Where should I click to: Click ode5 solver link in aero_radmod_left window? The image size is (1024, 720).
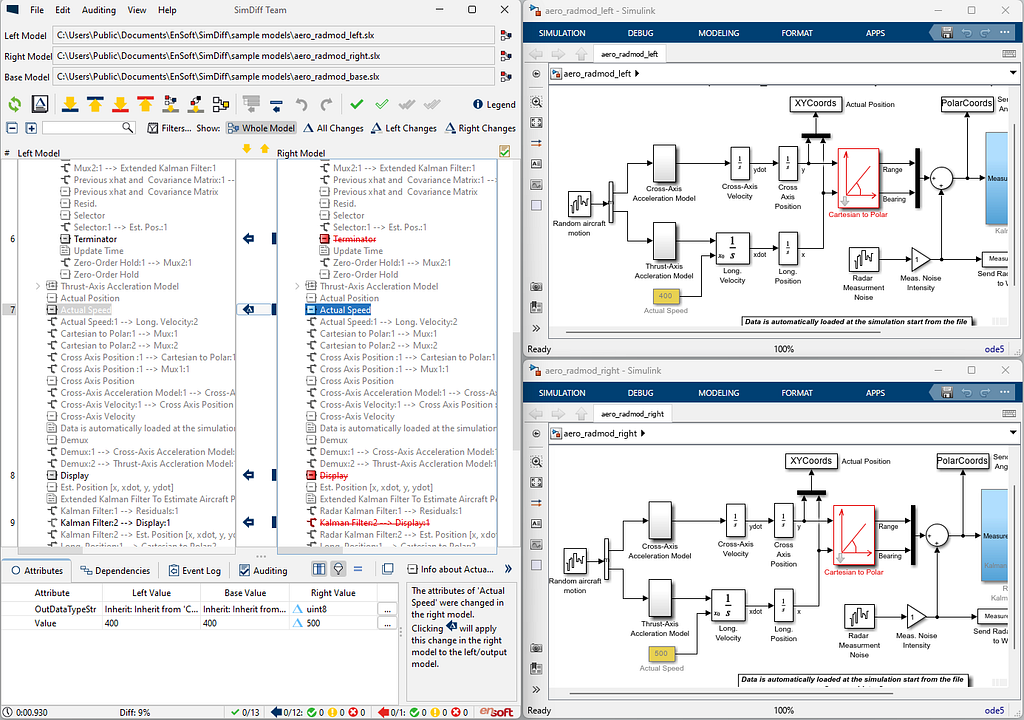tap(994, 349)
